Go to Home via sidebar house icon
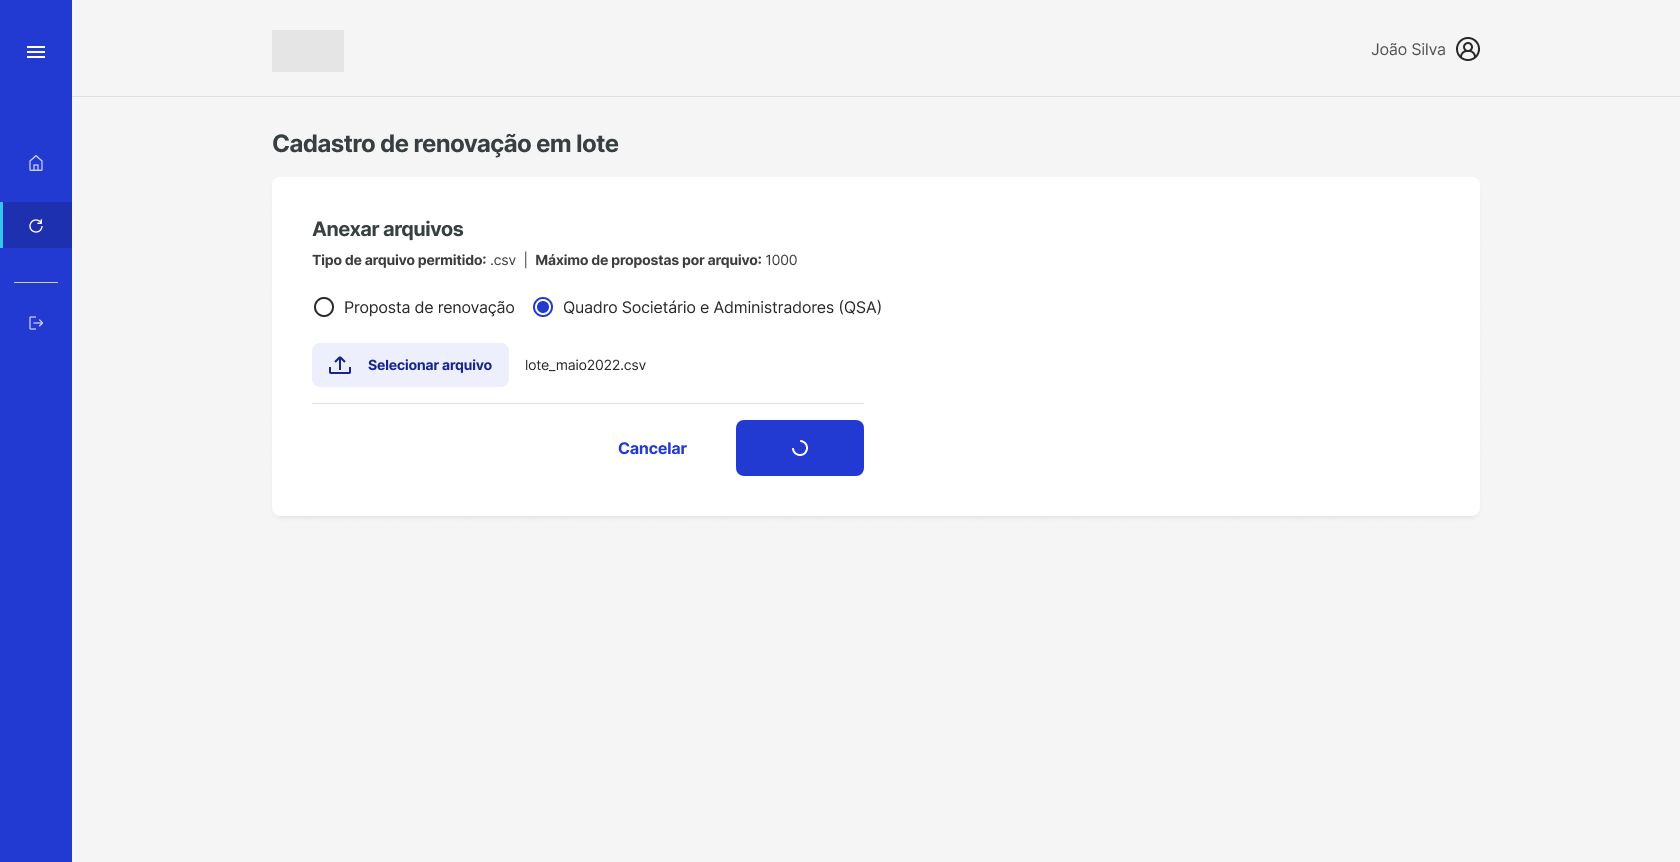 coord(36,163)
